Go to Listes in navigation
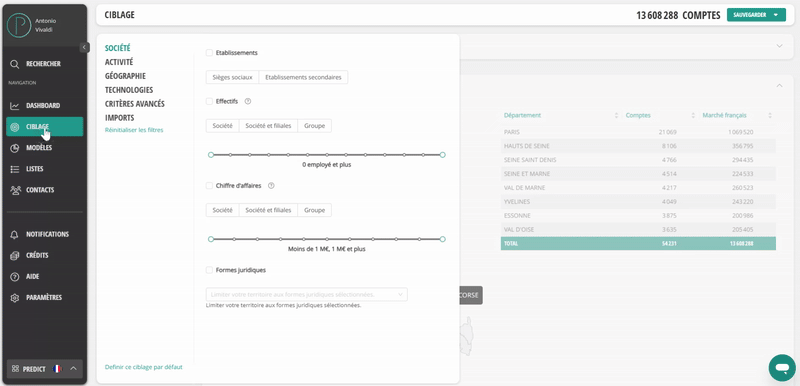The image size is (800, 386). tap(44, 169)
